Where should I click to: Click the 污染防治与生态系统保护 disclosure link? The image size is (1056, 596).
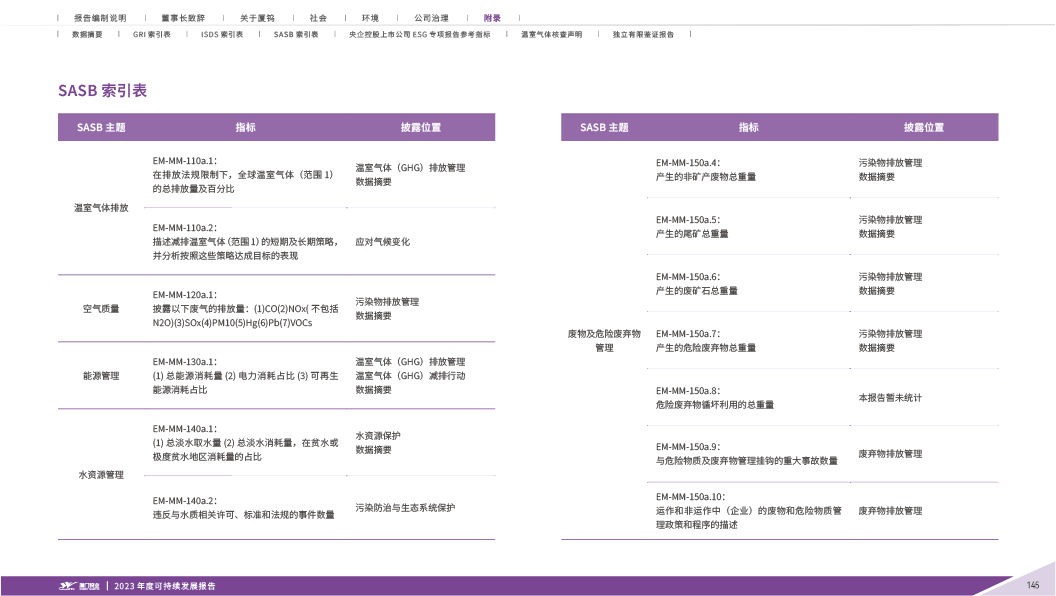[x=404, y=508]
